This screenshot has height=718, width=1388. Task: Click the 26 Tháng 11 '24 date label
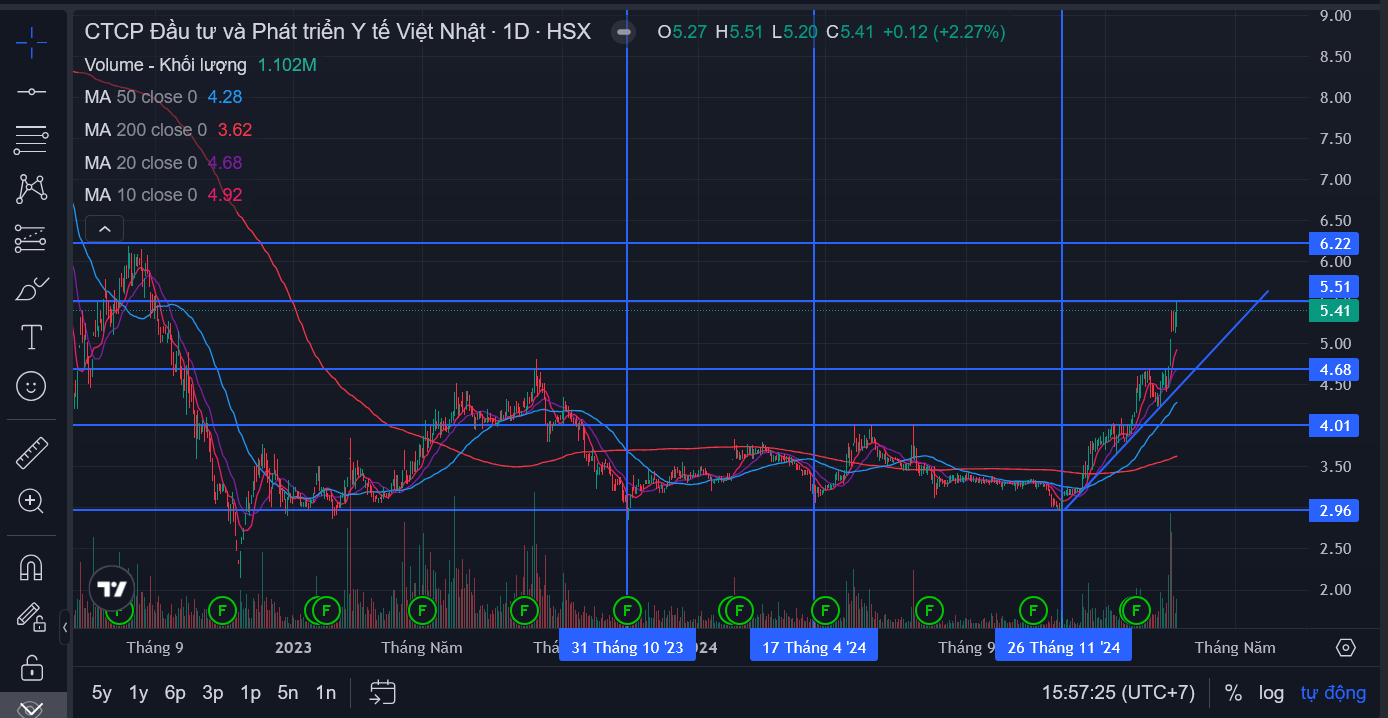pos(1064,647)
